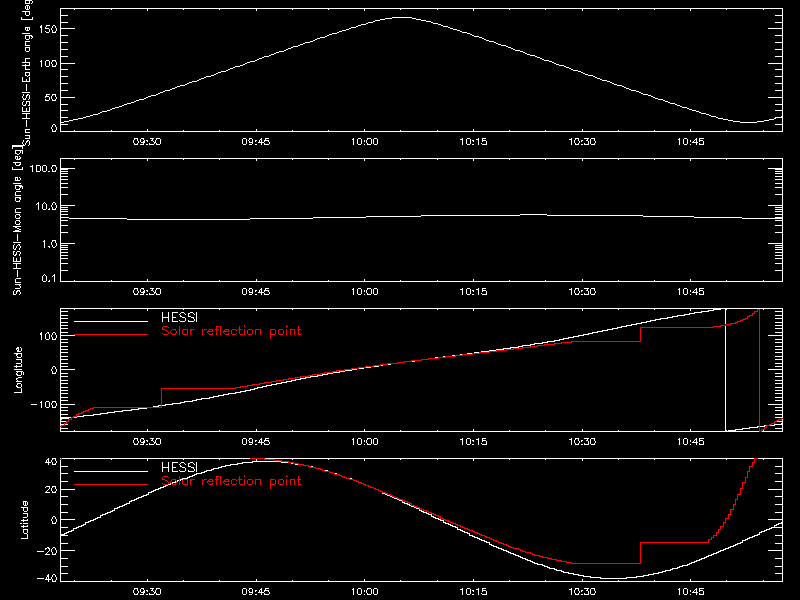Viewport: 800px width, 600px height.
Task: Click 09:45 time label under Latitude plot
Action: [256, 592]
